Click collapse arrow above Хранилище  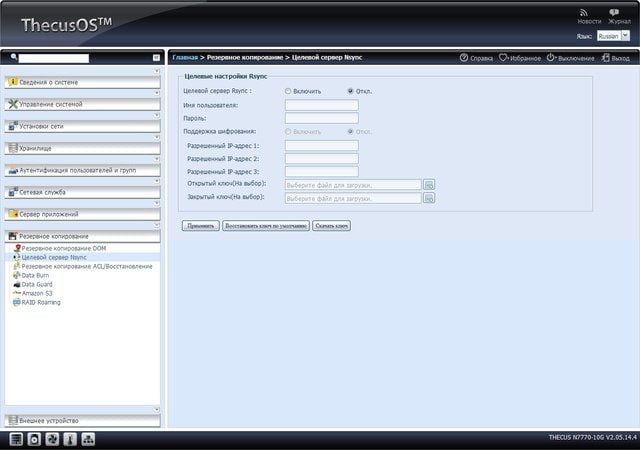click(157, 137)
